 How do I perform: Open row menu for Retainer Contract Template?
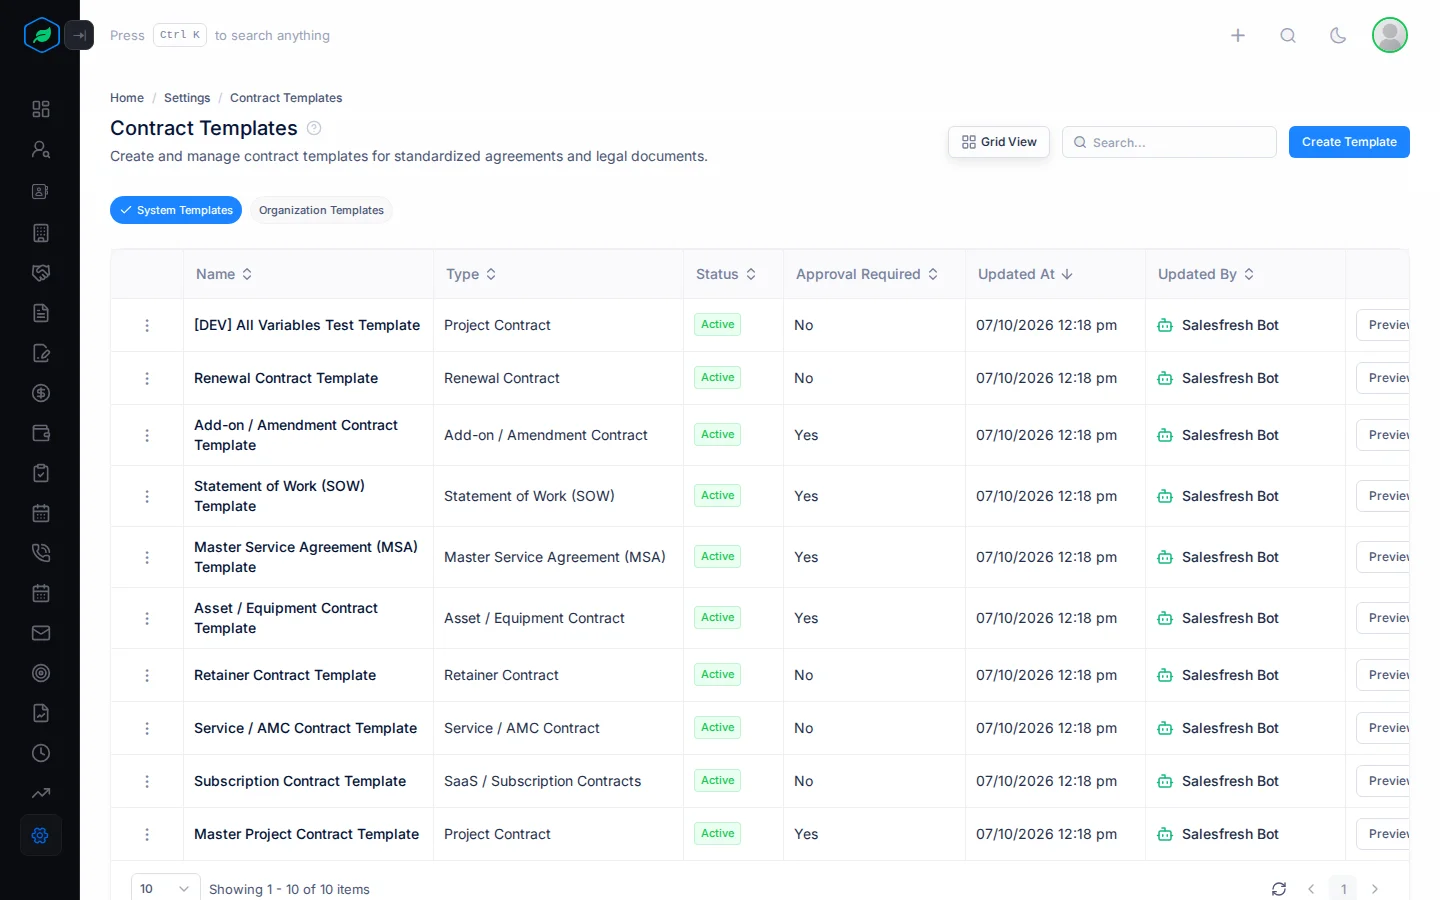pos(147,675)
